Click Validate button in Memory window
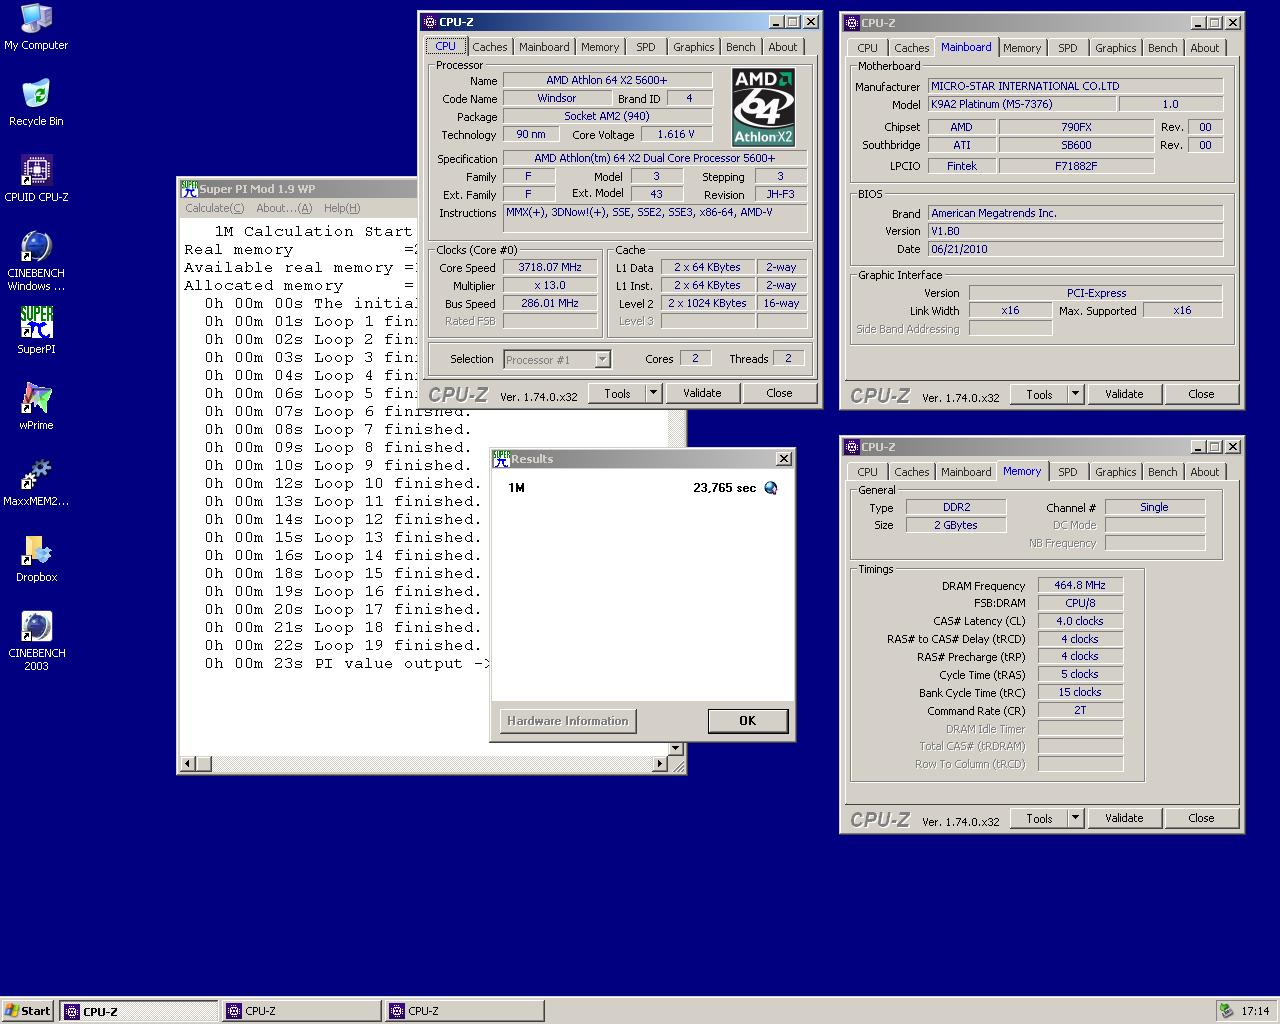Viewport: 1280px width, 1024px height. (1124, 818)
